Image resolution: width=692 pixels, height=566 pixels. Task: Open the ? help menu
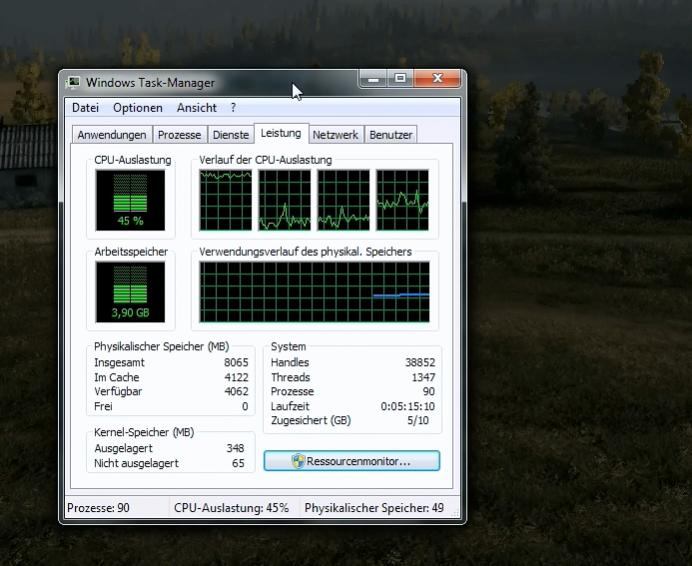click(233, 108)
